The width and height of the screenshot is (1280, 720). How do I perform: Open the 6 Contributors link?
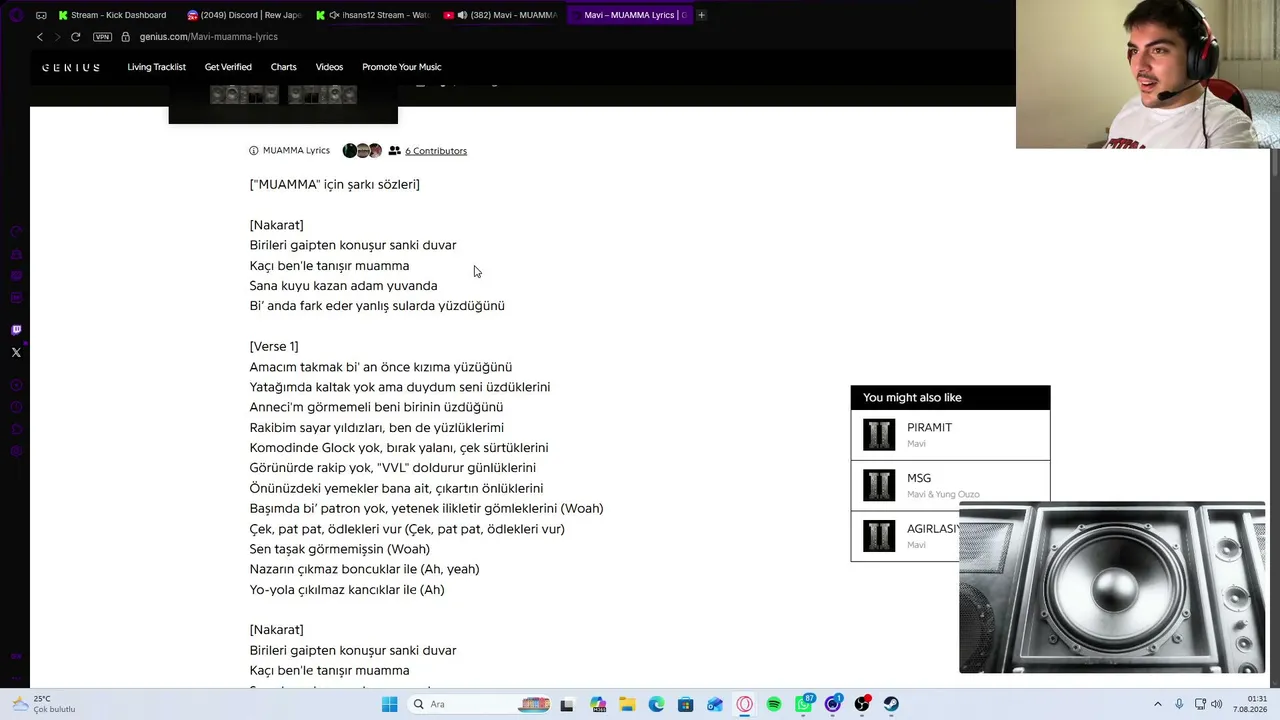[436, 151]
